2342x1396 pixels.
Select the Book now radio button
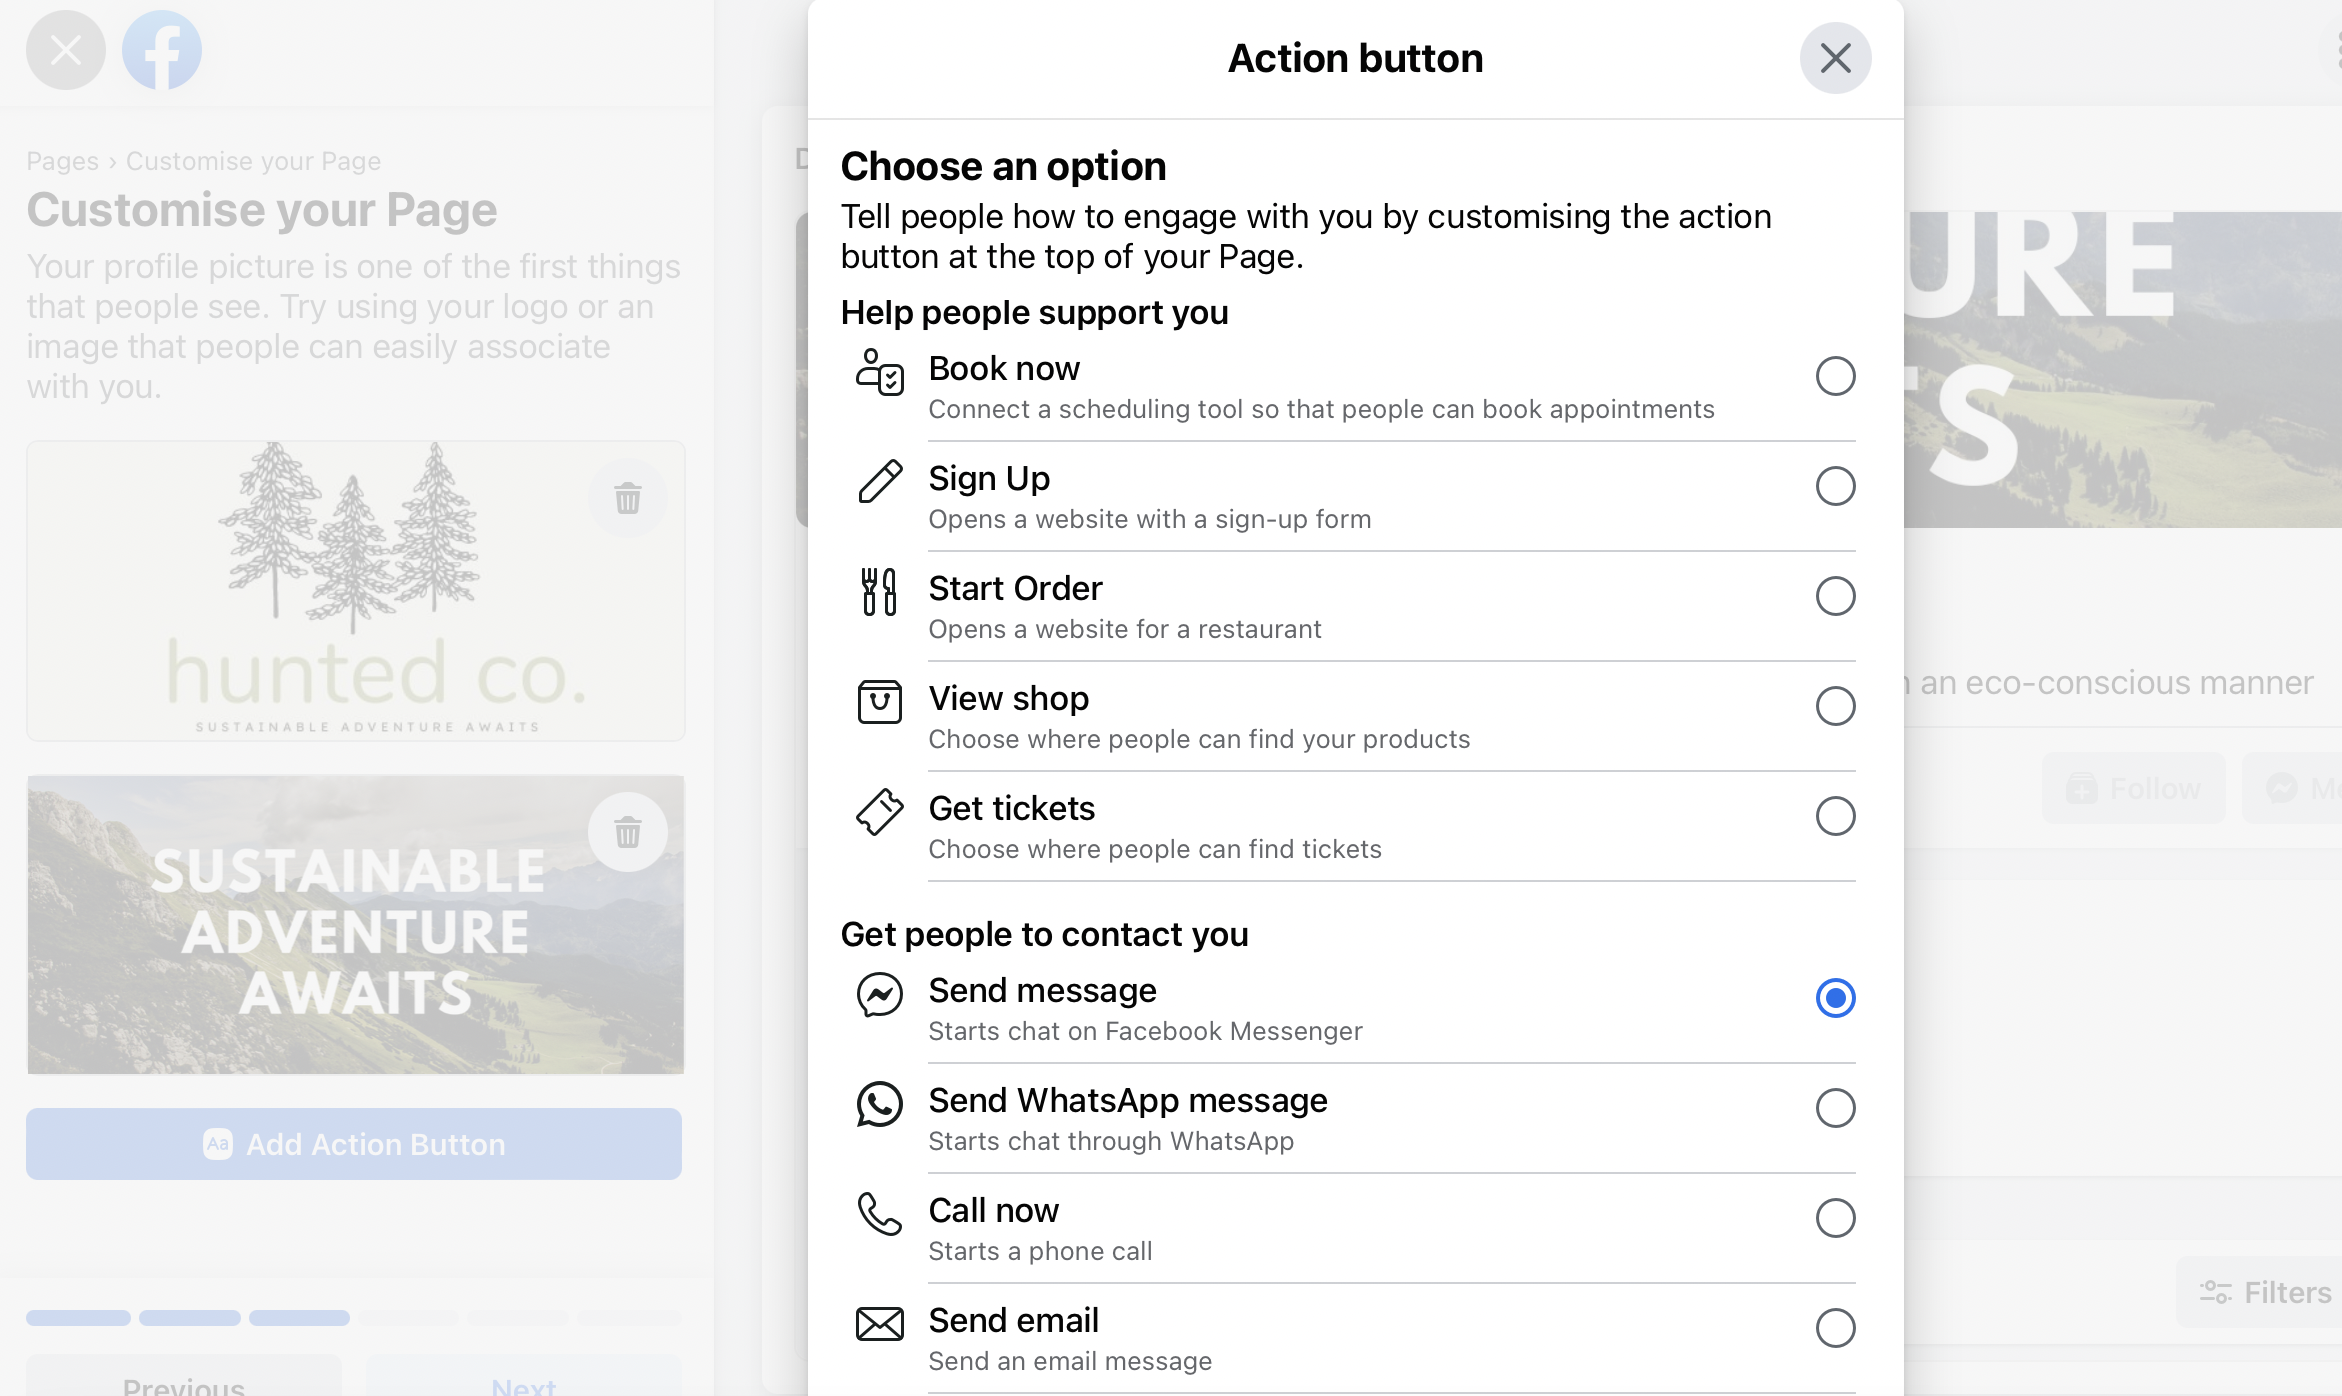pos(1836,376)
